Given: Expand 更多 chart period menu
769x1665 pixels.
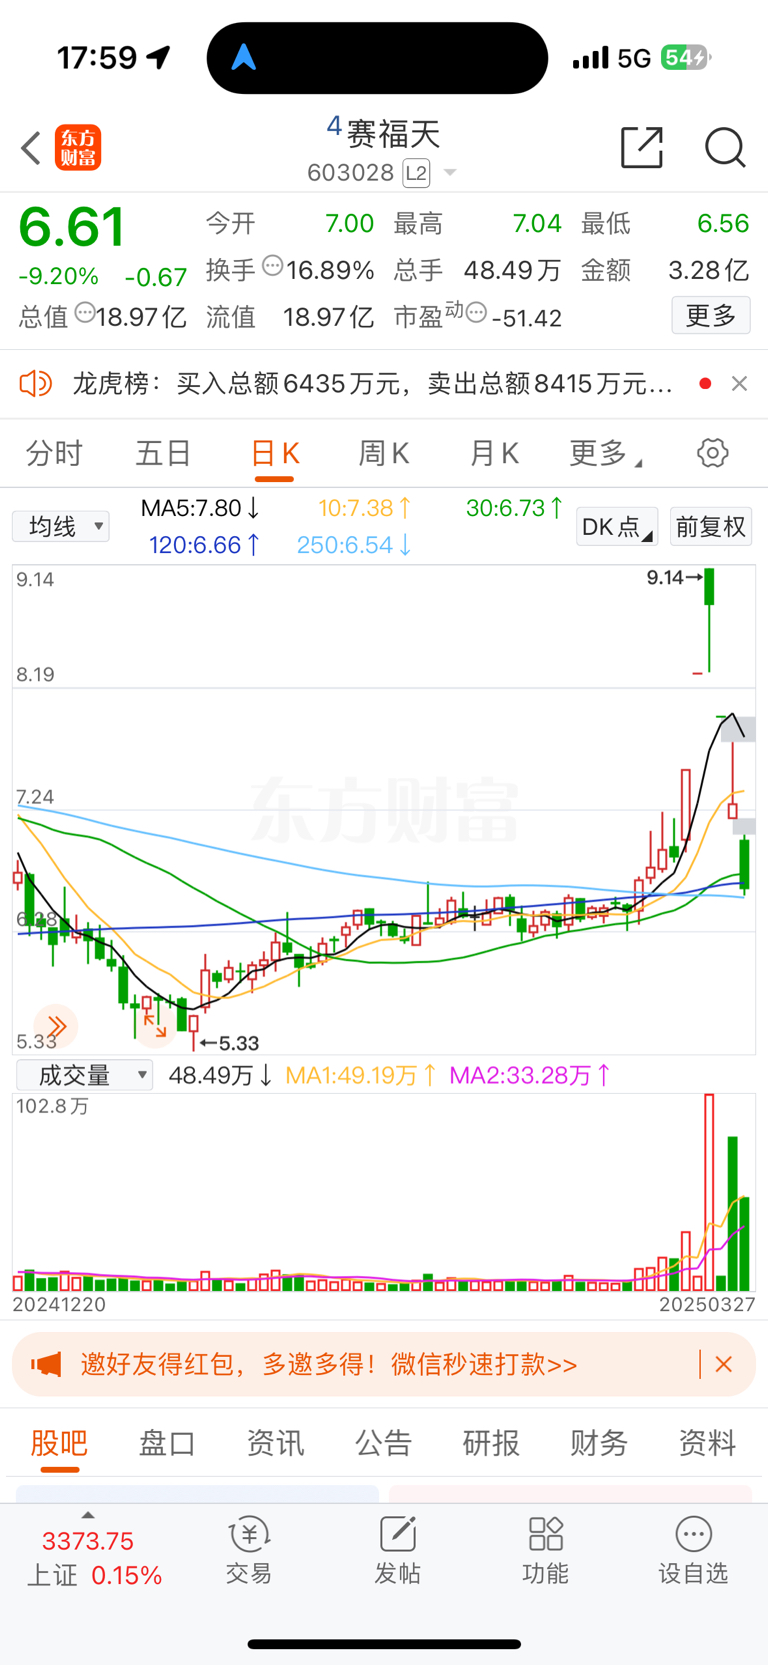Looking at the screenshot, I should click(605, 454).
